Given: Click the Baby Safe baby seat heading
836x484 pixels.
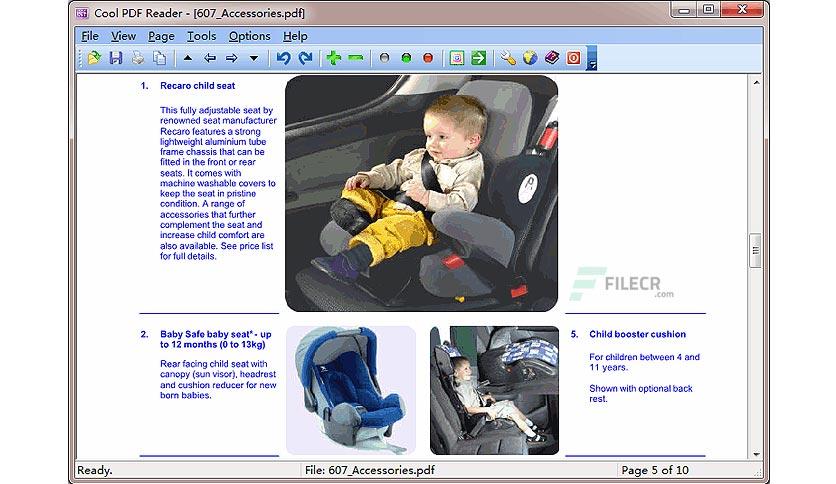Looking at the screenshot, I should 215,339.
